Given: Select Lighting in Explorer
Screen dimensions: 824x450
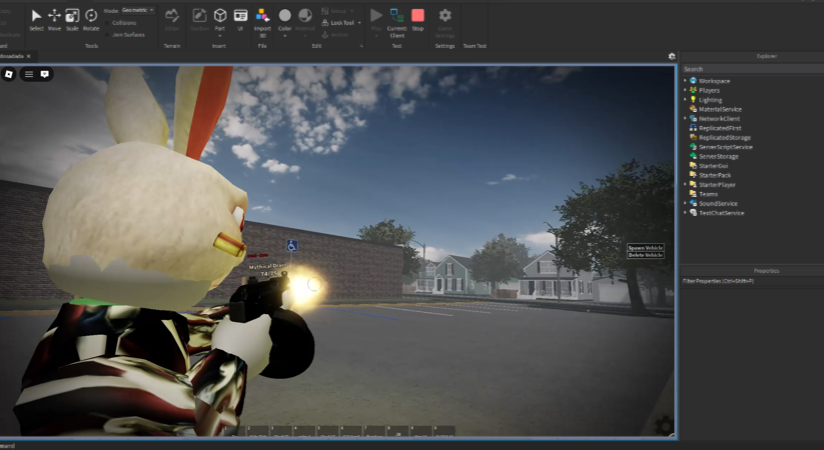Looking at the screenshot, I should pyautogui.click(x=710, y=100).
